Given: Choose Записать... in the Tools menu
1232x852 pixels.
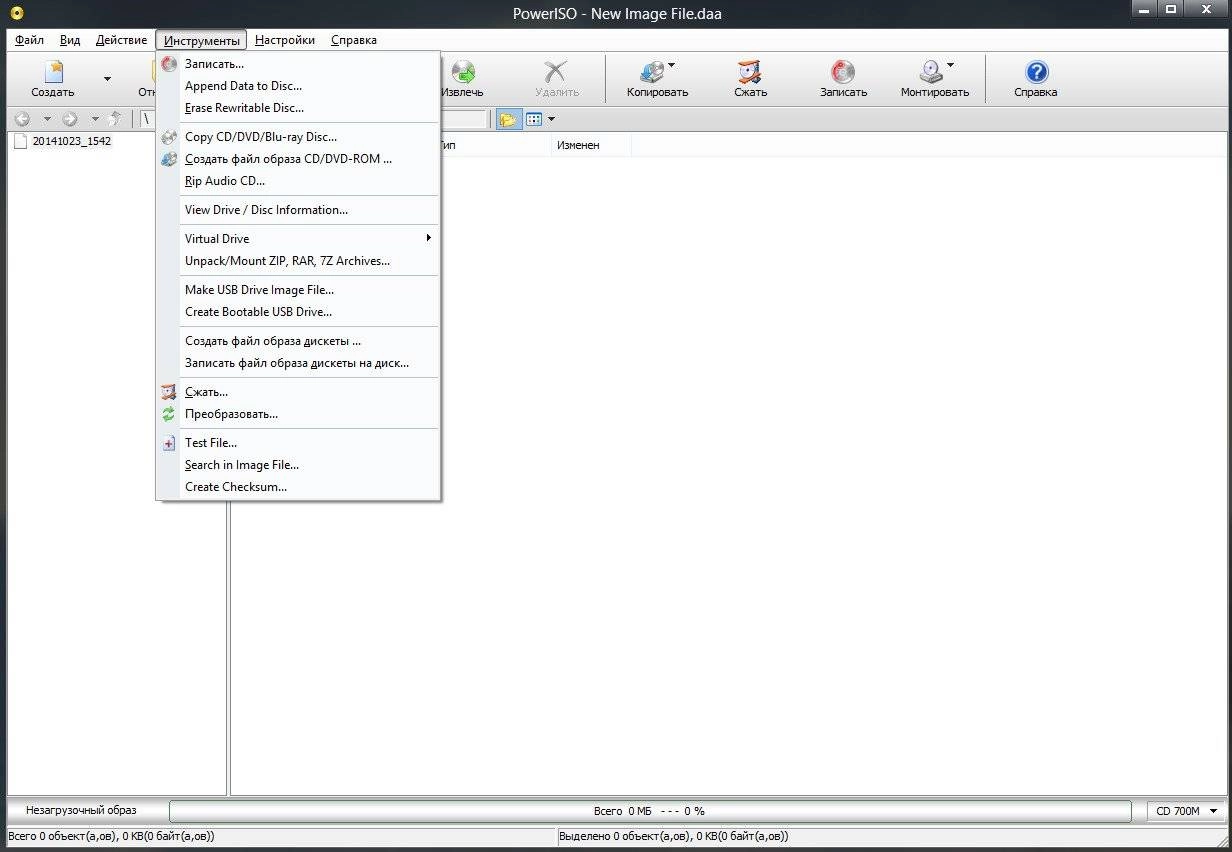Looking at the screenshot, I should [x=298, y=64].
